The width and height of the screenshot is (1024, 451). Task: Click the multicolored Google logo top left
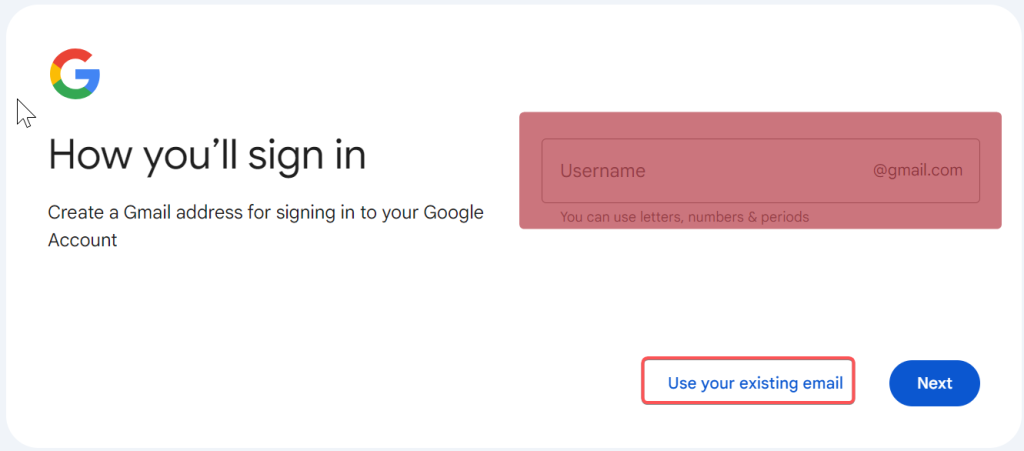[x=75, y=74]
